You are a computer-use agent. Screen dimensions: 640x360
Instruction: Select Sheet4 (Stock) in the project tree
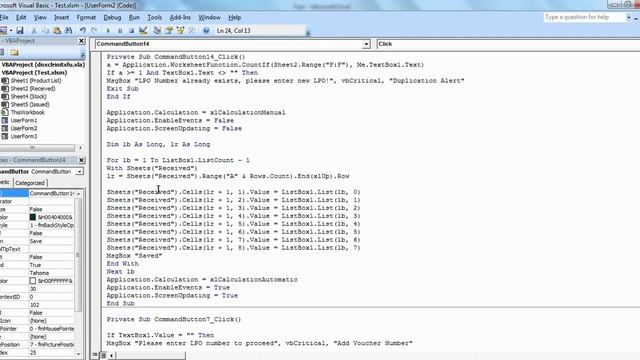[28, 96]
